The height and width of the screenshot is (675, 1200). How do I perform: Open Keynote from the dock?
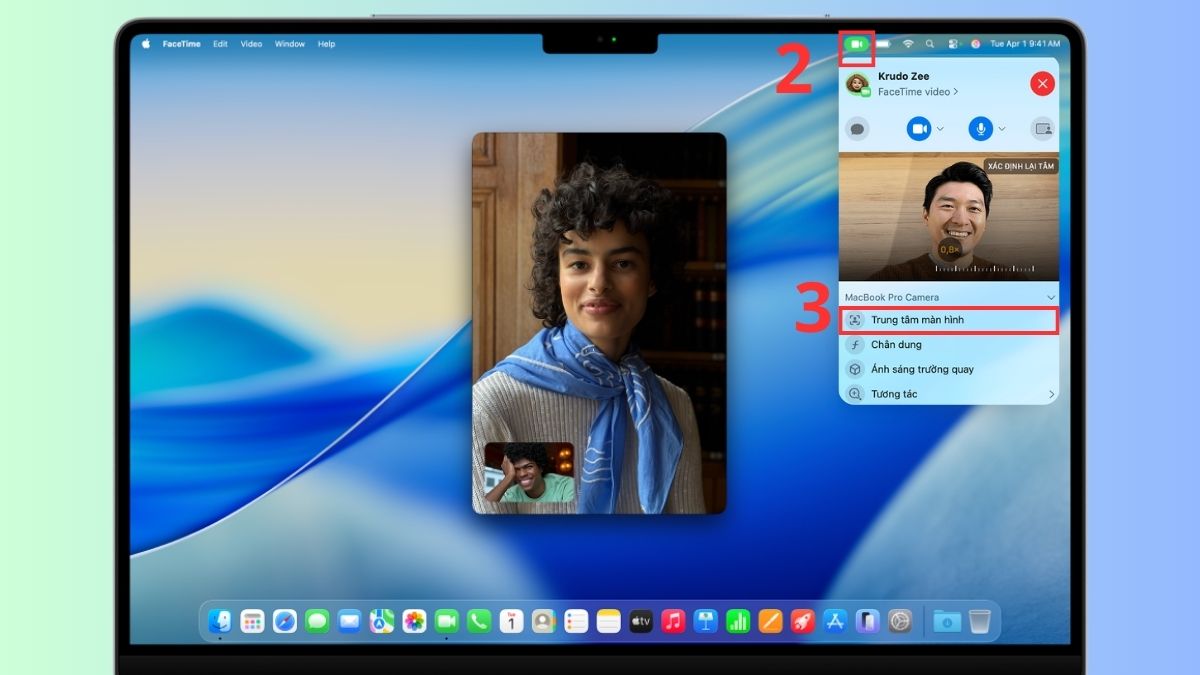[705, 621]
